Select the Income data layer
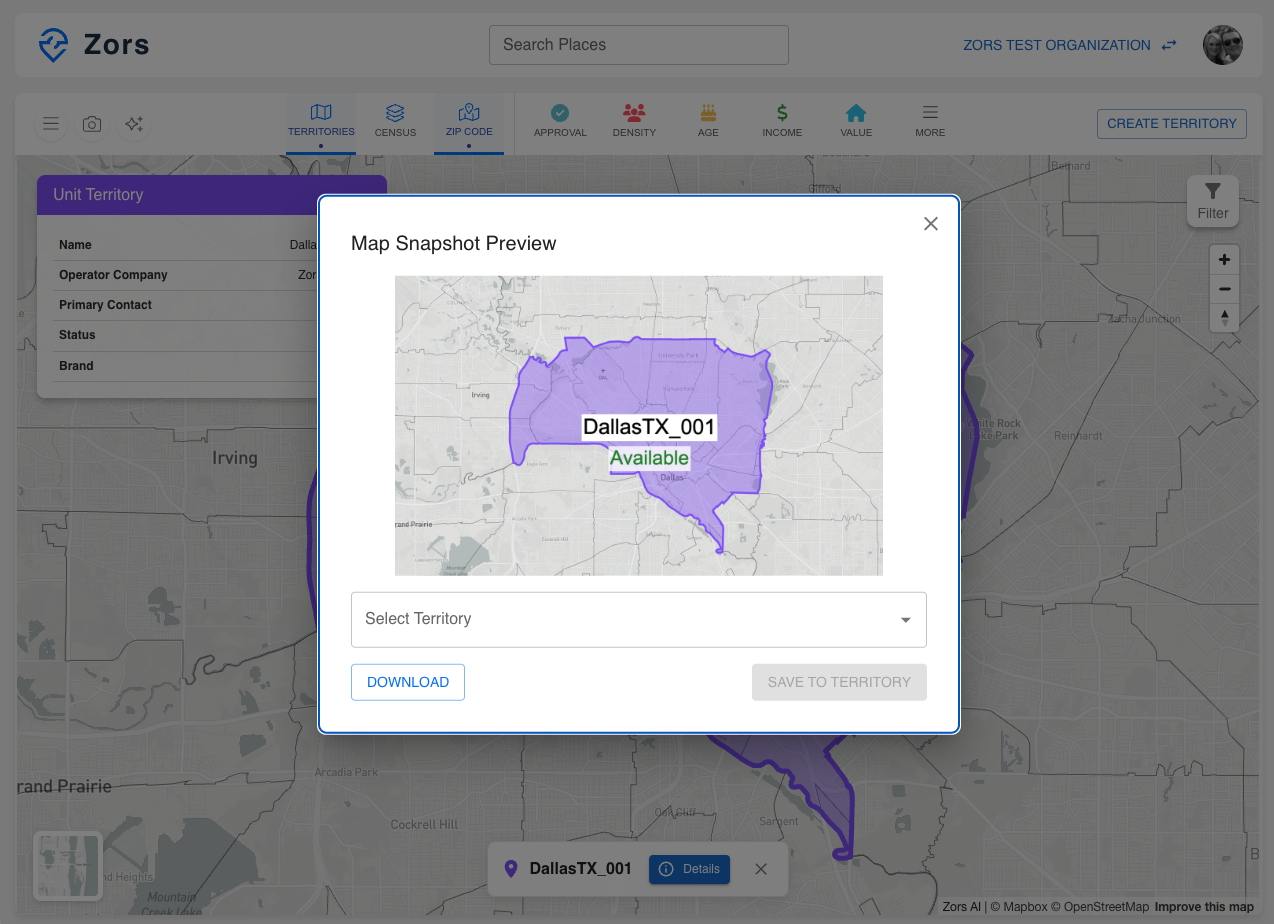 pyautogui.click(x=782, y=121)
